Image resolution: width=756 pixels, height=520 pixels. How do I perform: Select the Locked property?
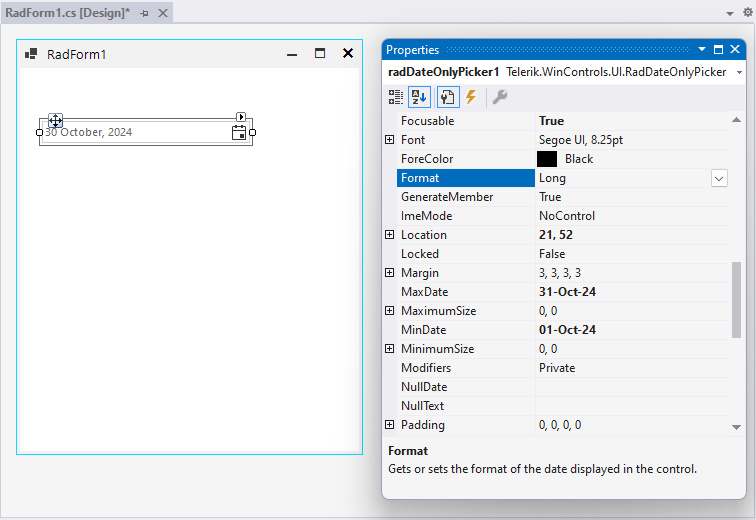click(x=420, y=254)
